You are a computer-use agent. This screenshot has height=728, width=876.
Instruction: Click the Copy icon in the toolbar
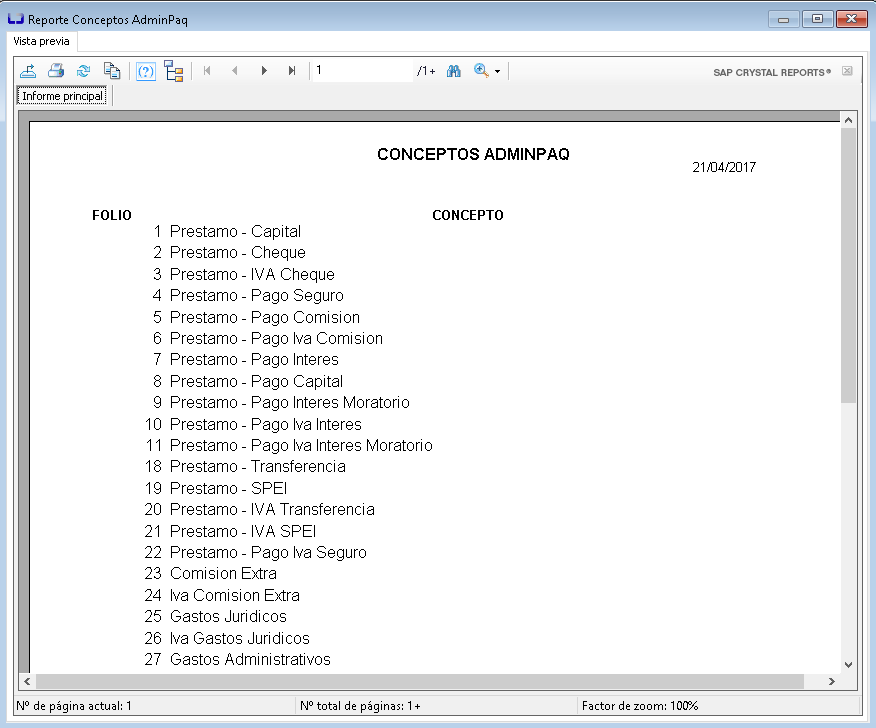112,71
